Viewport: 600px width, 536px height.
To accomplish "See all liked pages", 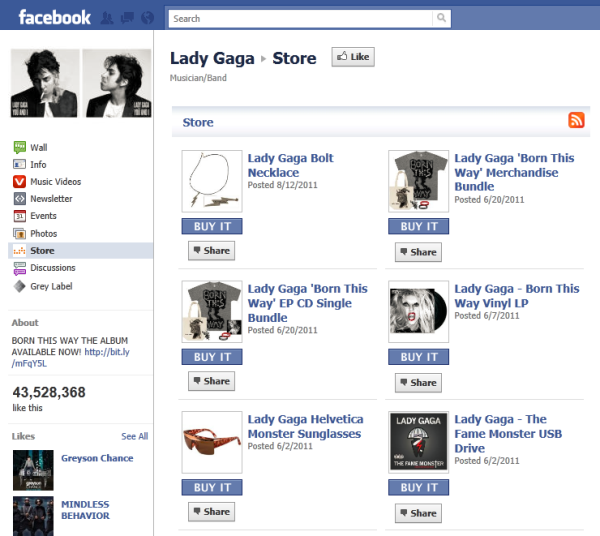I will click(x=134, y=437).
